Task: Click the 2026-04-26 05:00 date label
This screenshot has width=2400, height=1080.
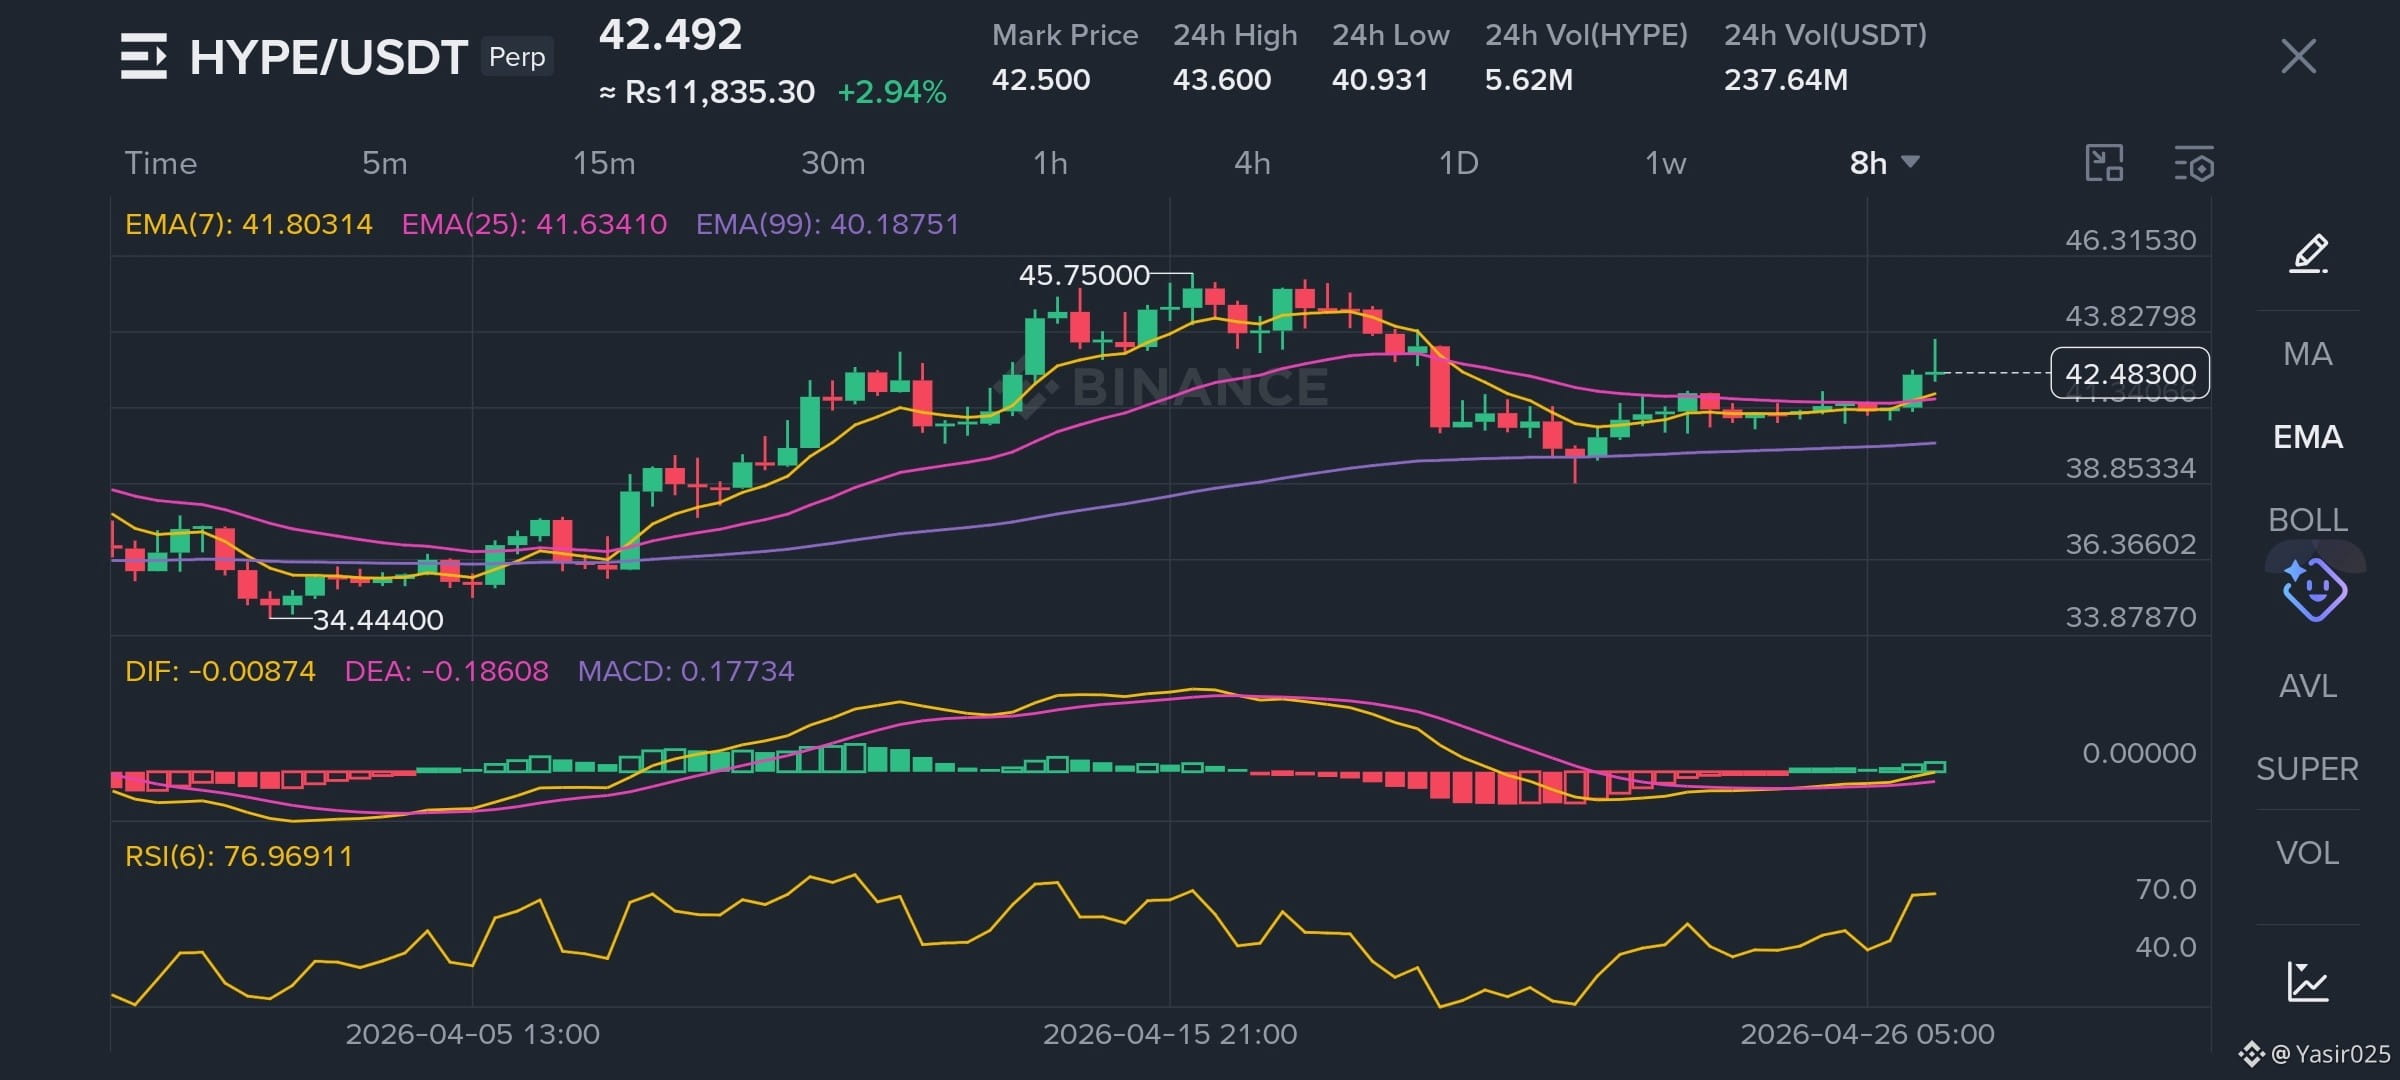Action: coord(1867,1034)
